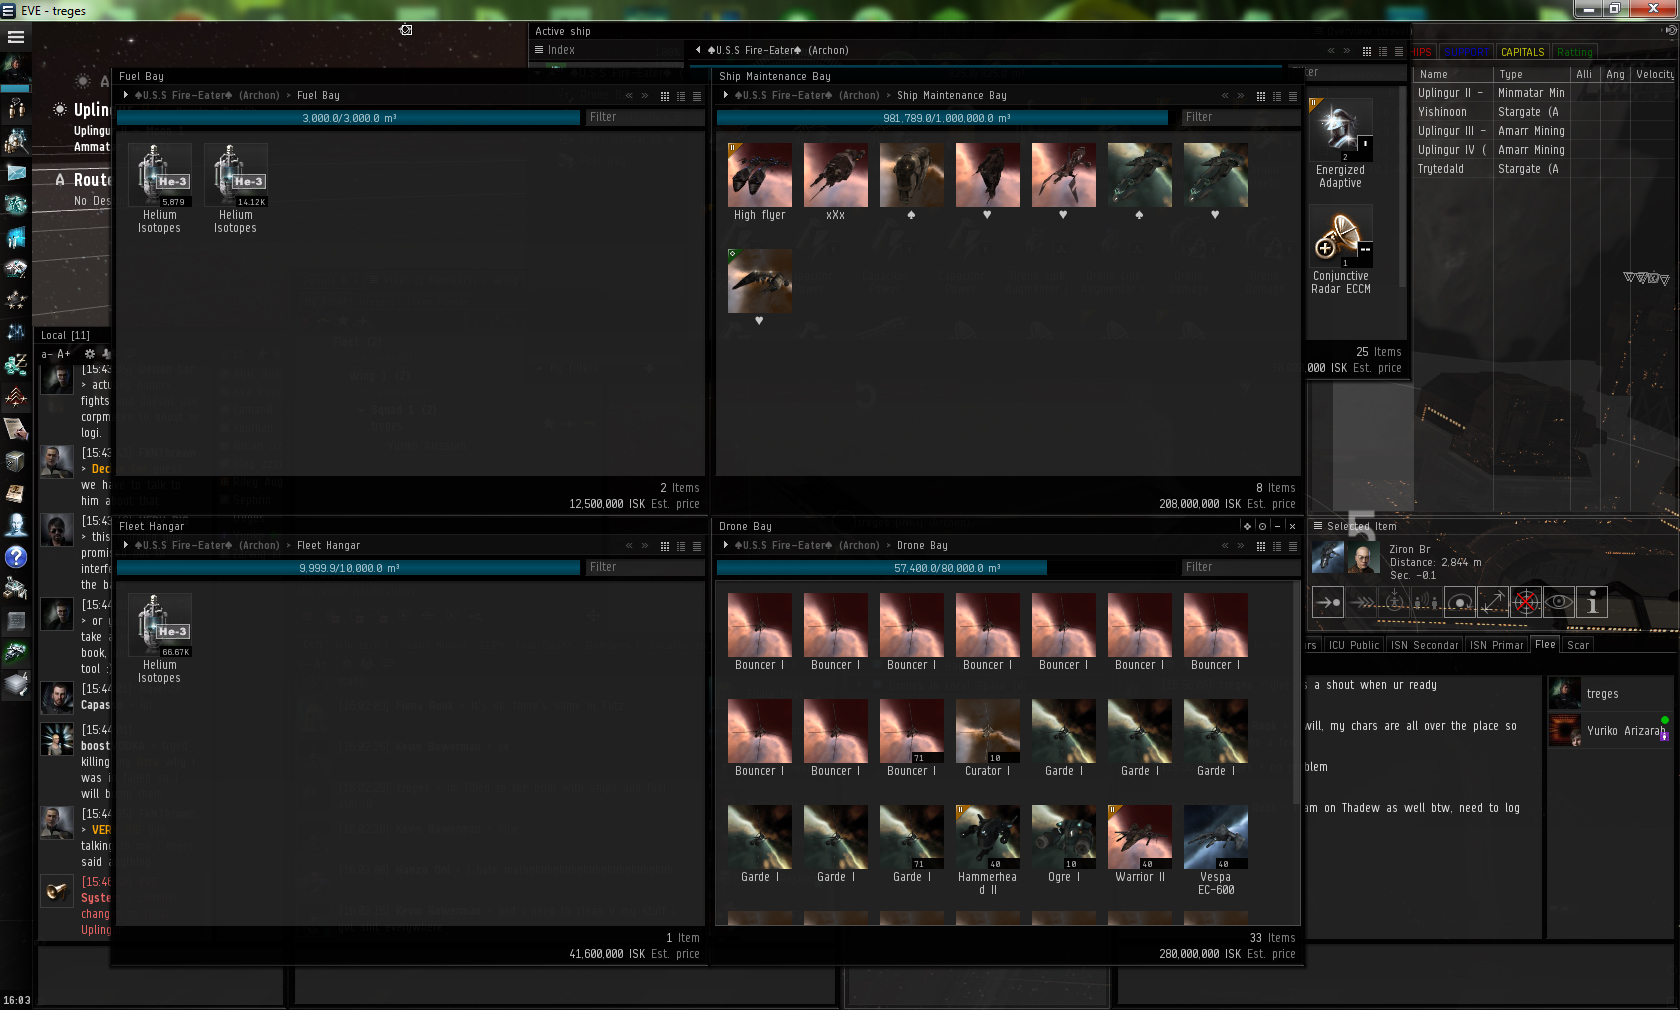Screen dimensions: 1680x1010
Task: Select the 14.12K Helium Isotopes stack in Fuel Bay
Action: pyautogui.click(x=236, y=188)
